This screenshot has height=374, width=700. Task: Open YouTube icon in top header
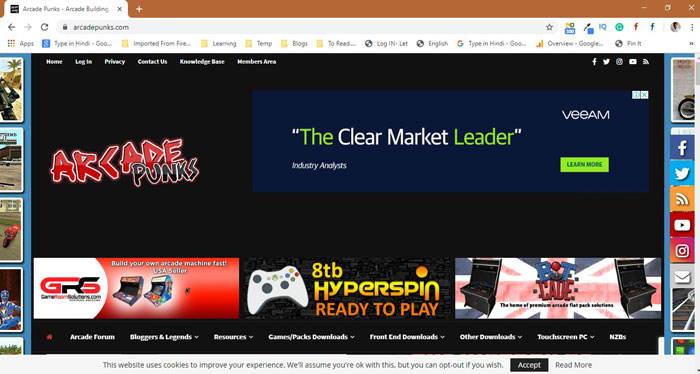click(x=633, y=62)
